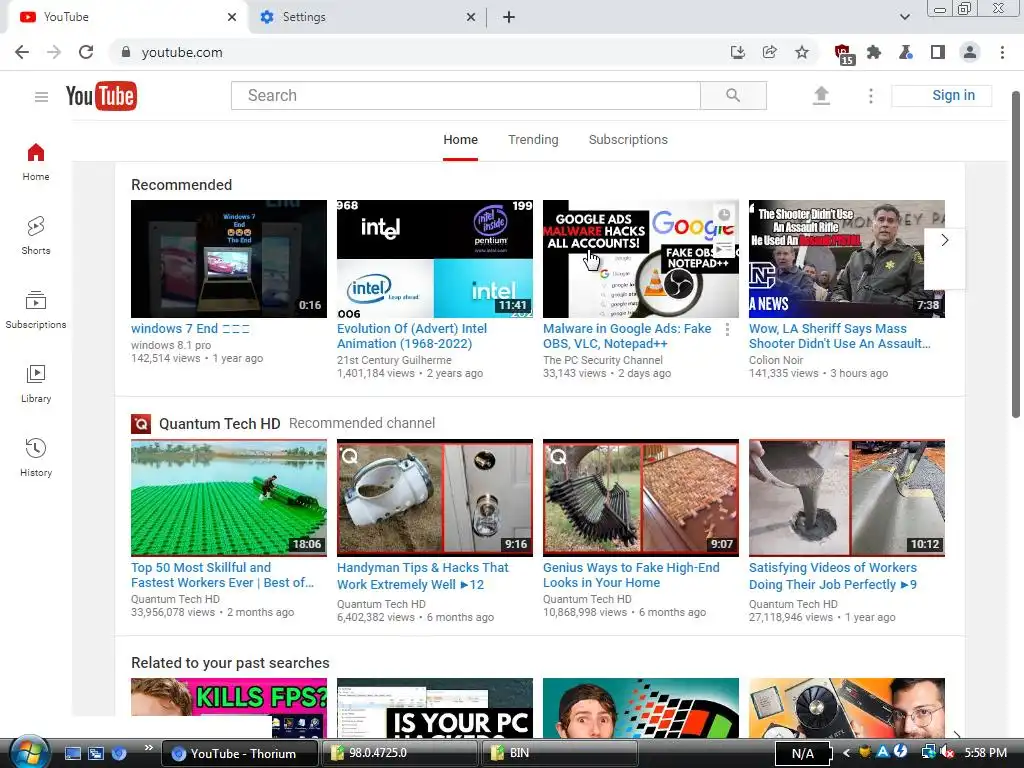1024x768 pixels.
Task: Toggle the browser side panel icon
Action: [938, 52]
